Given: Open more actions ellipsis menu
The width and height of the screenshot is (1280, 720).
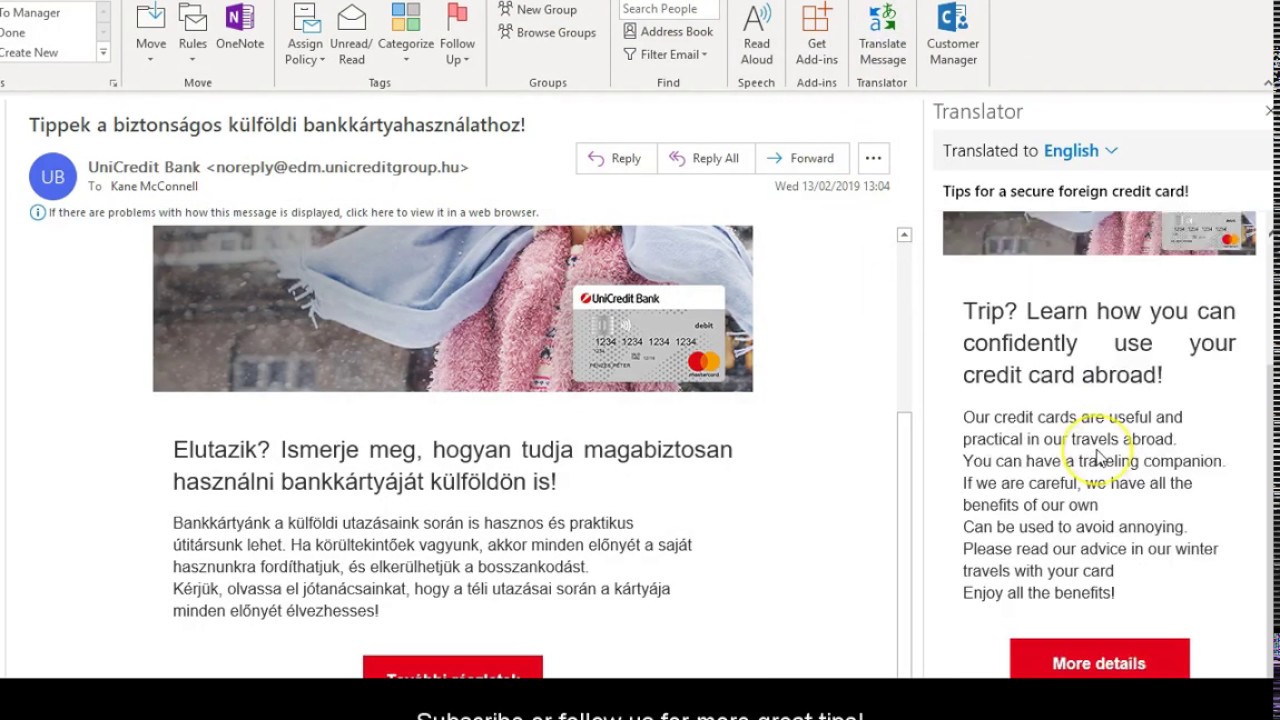Looking at the screenshot, I should coord(873,158).
